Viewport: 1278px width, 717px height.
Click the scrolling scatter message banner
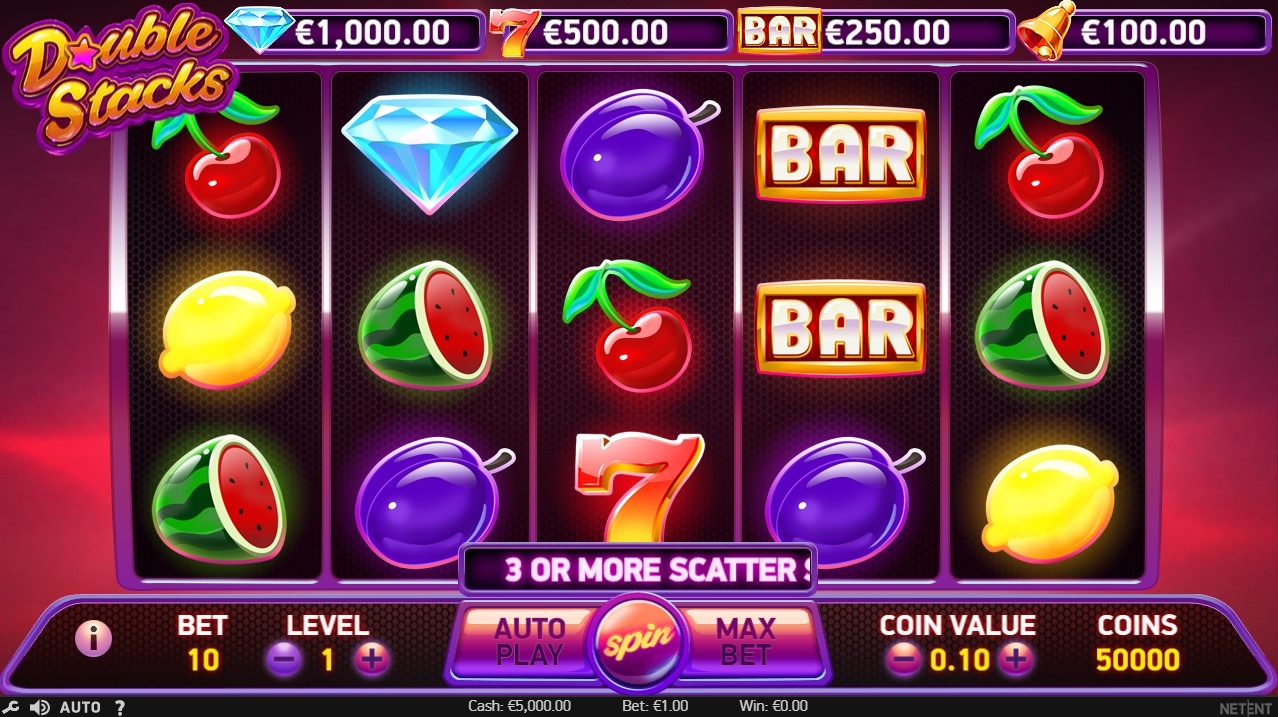coord(637,570)
